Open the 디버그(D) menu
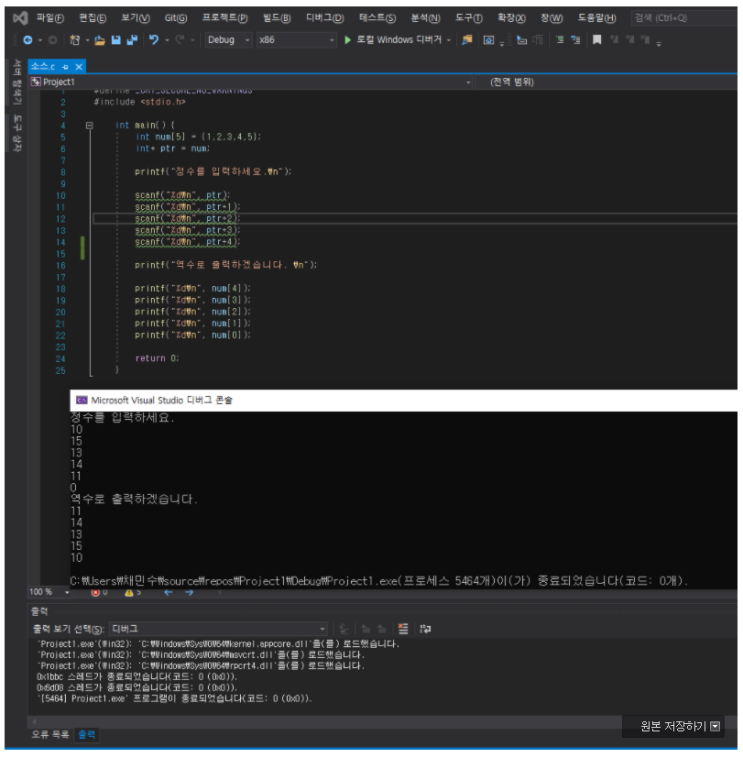The image size is (743, 758). pyautogui.click(x=325, y=18)
